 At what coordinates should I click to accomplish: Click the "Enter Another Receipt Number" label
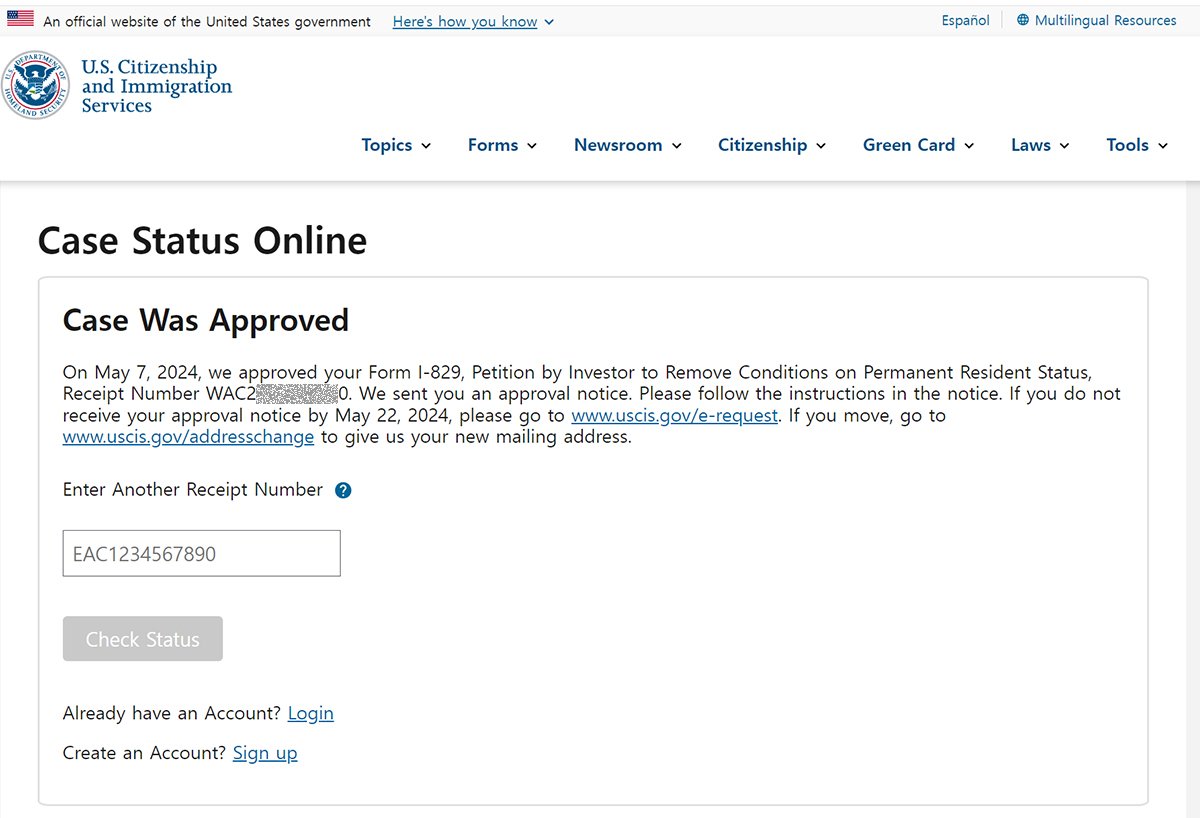[x=193, y=490]
